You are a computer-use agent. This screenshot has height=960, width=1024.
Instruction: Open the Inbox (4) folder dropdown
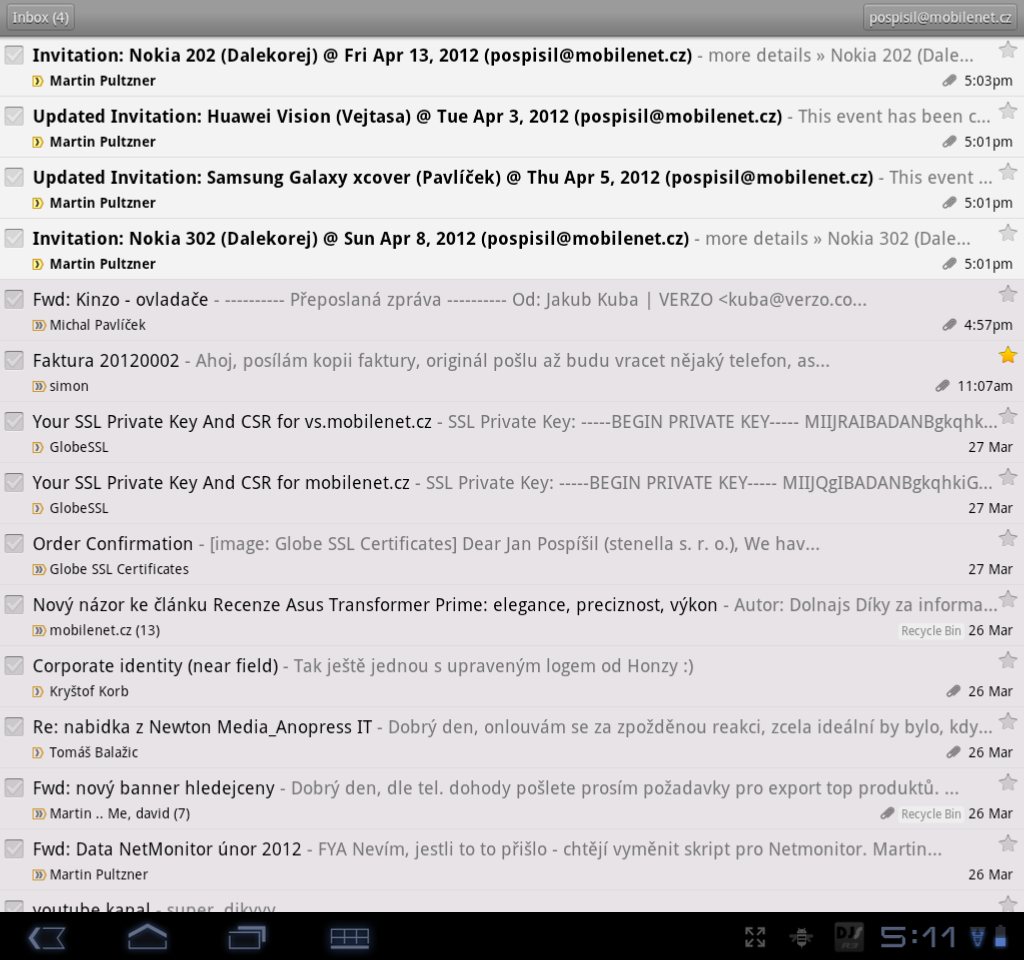[41, 17]
